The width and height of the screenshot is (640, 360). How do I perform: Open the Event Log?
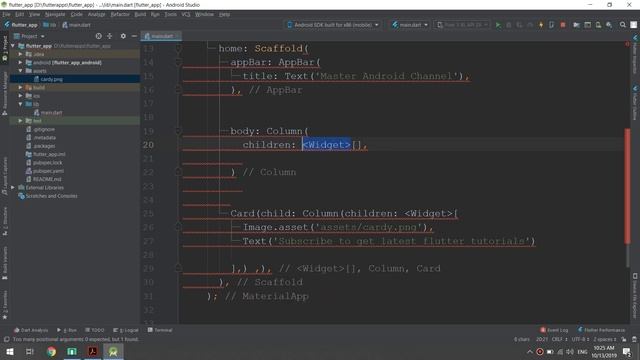tap(554, 330)
